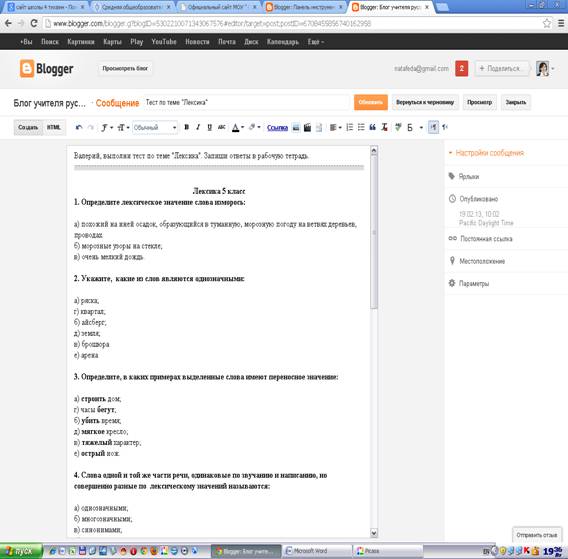
Task: Insert jump break icon
Action: click(319, 128)
